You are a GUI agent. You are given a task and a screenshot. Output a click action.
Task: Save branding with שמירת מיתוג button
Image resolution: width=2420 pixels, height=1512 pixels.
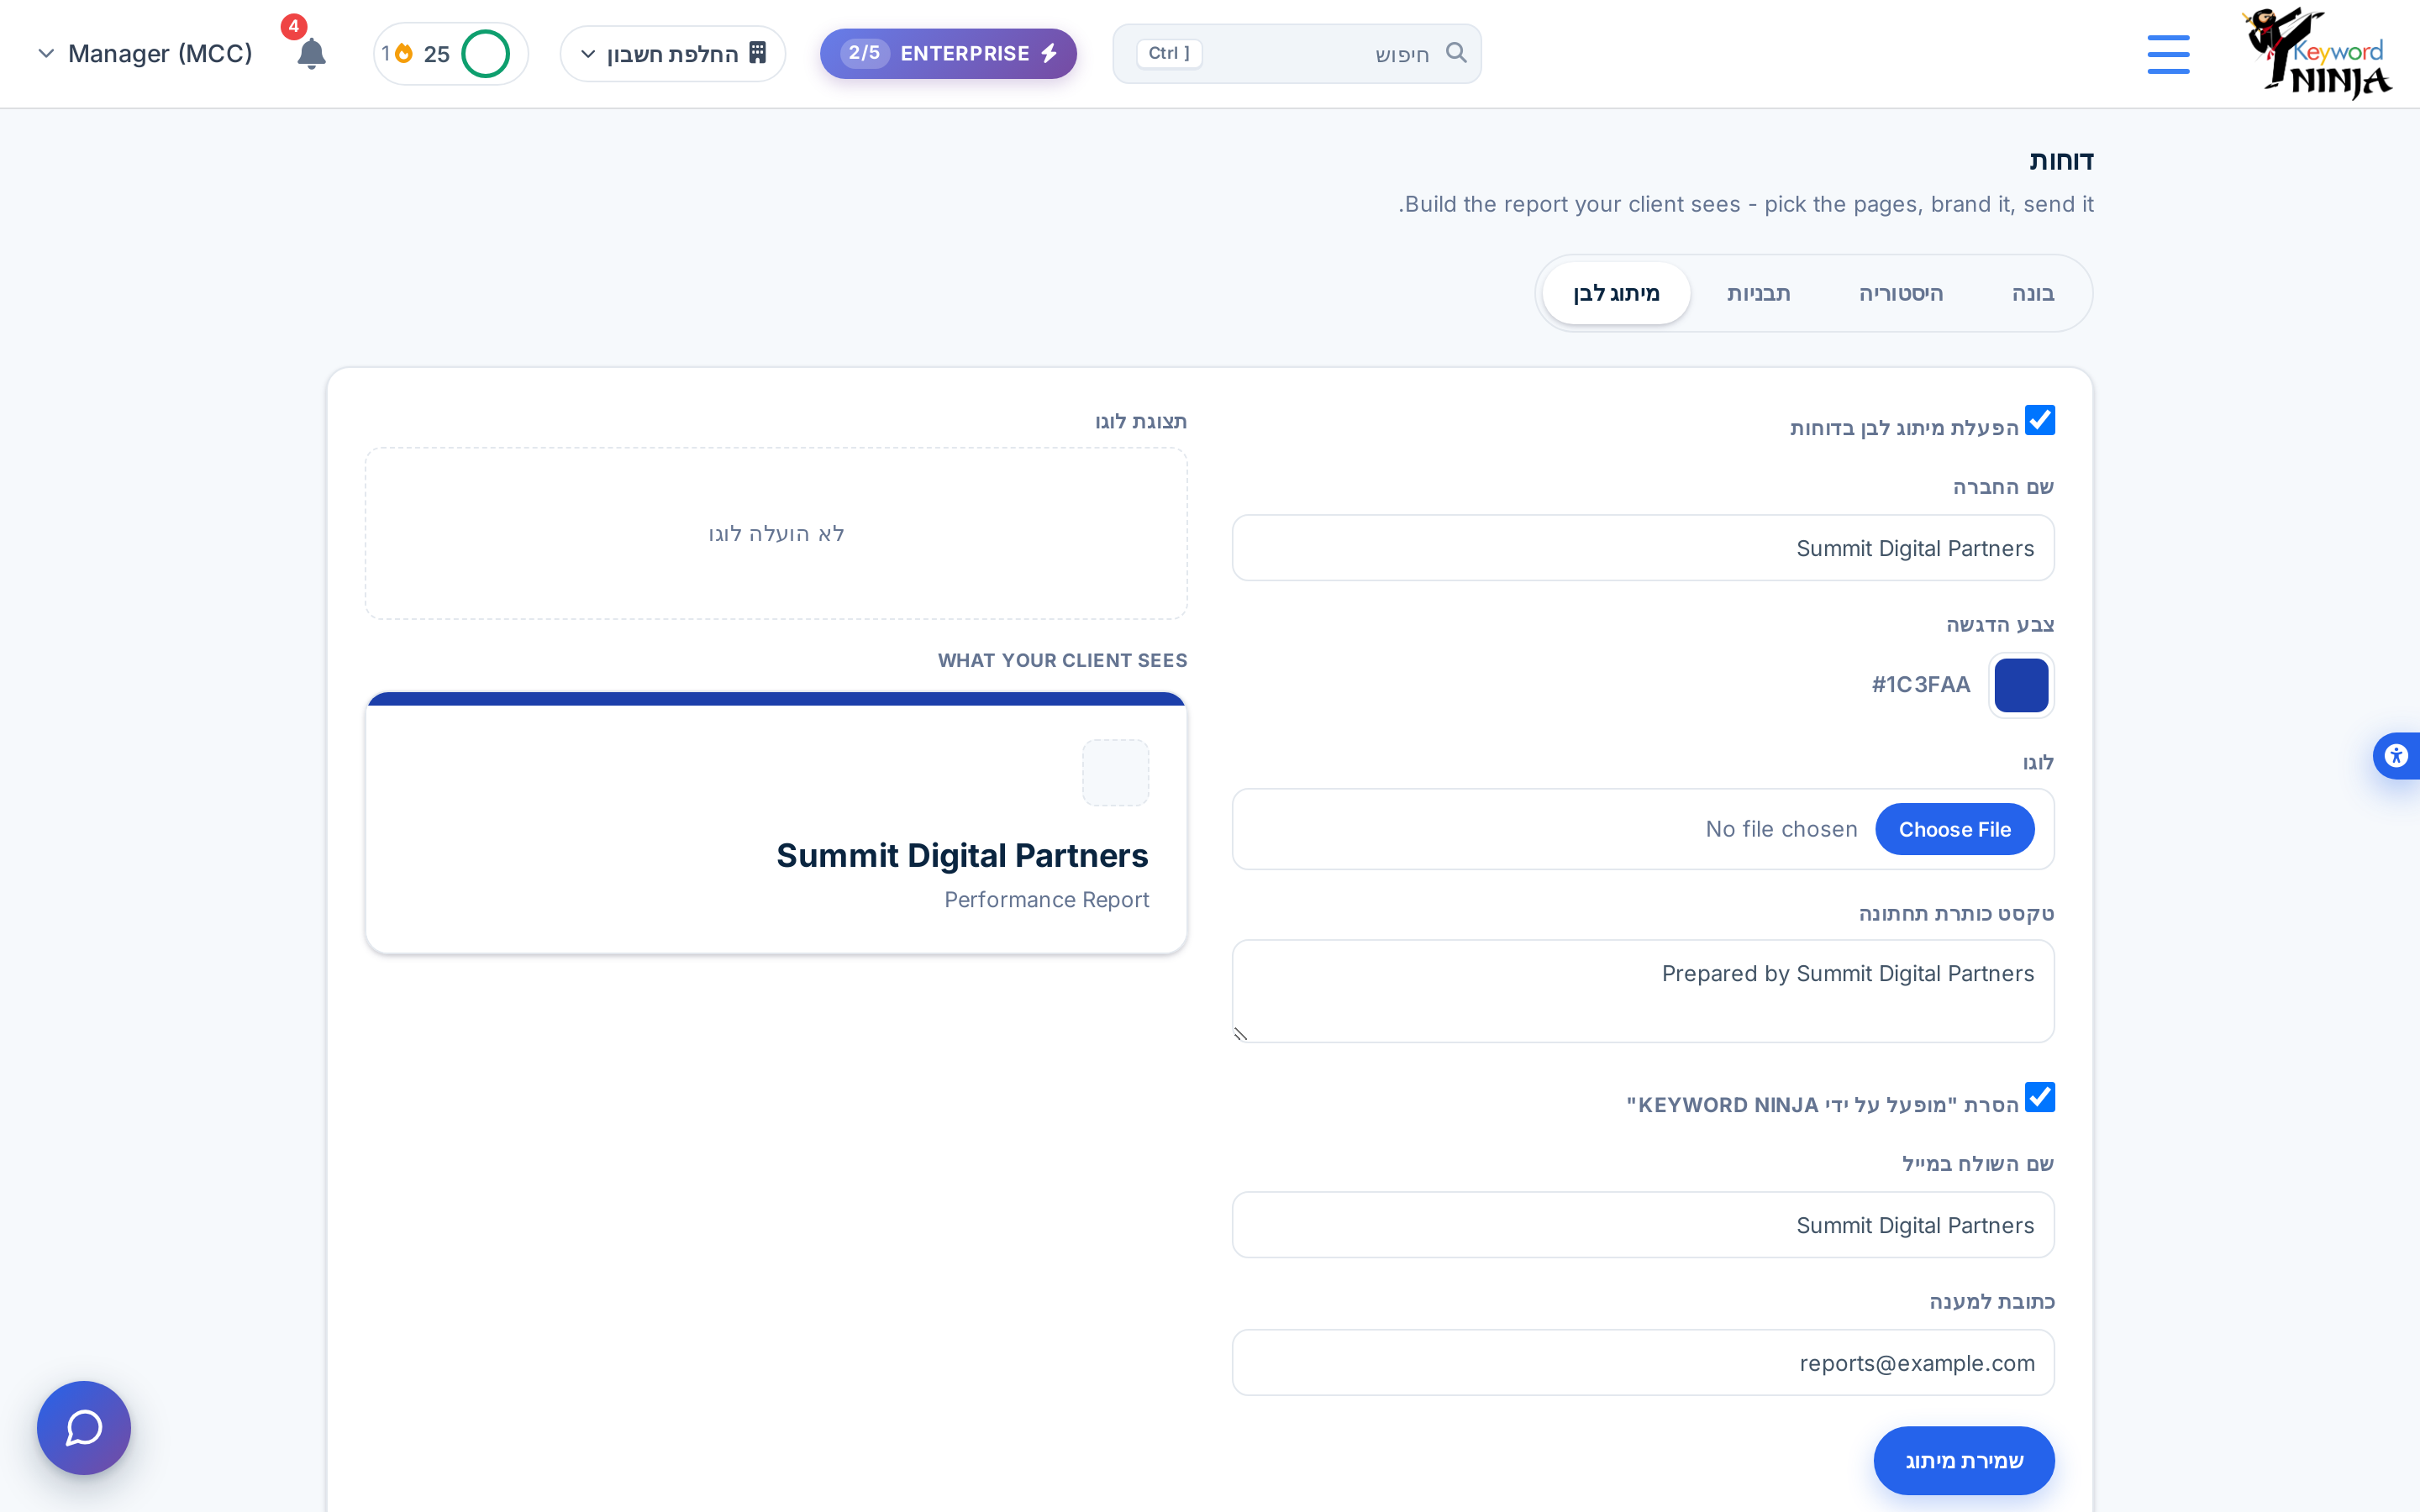coord(1964,1460)
